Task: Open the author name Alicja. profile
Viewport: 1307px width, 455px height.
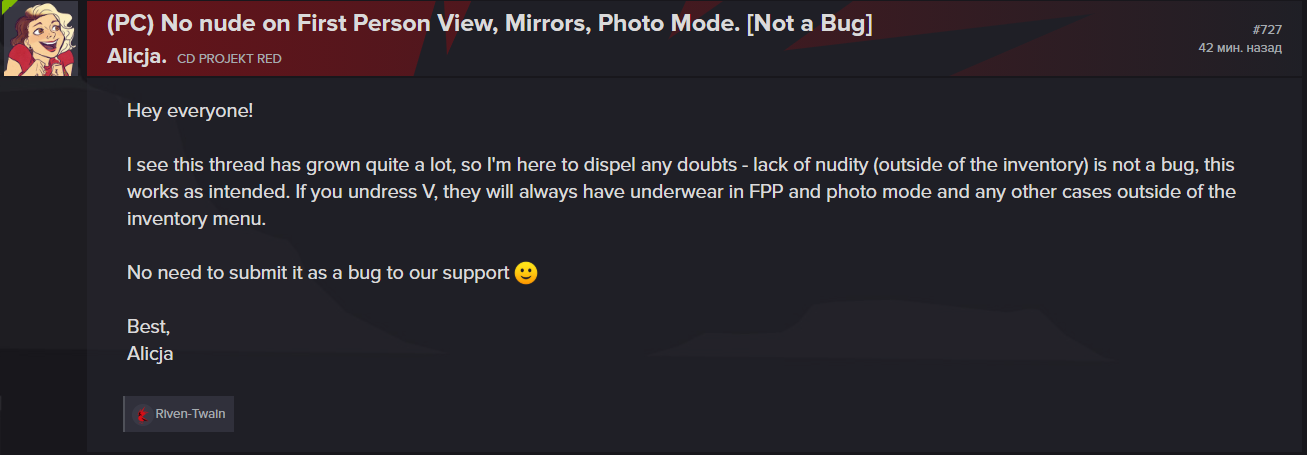Action: pyautogui.click(x=136, y=57)
